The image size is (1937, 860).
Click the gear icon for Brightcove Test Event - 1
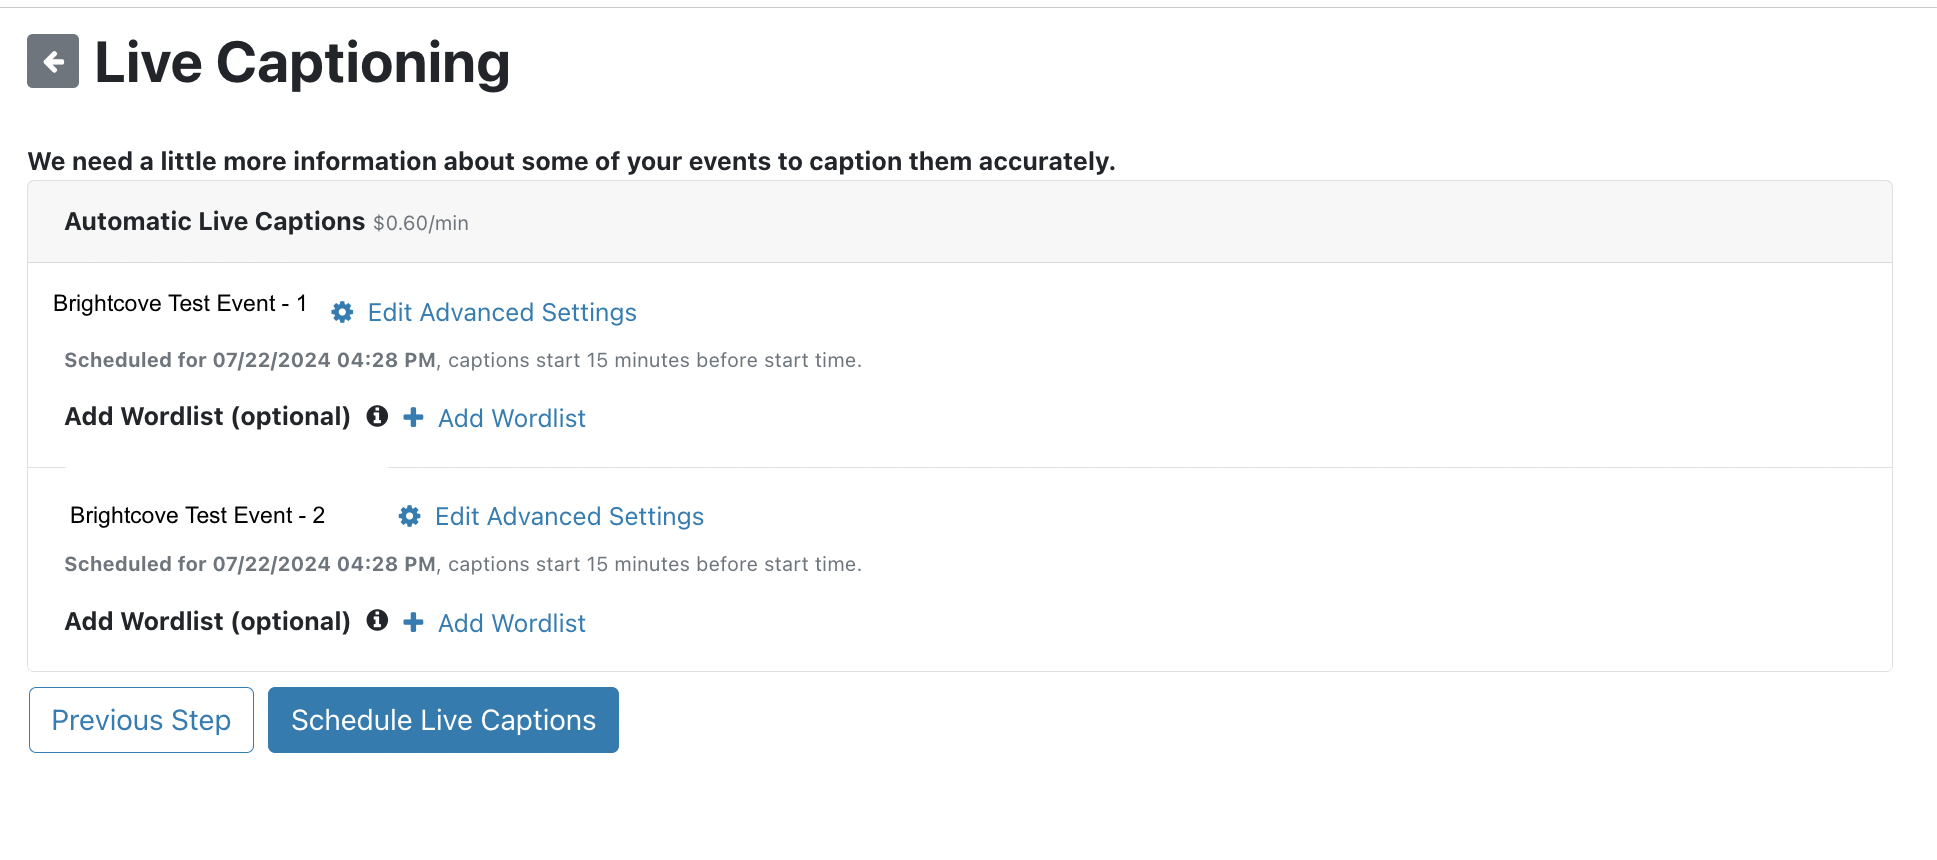(341, 312)
